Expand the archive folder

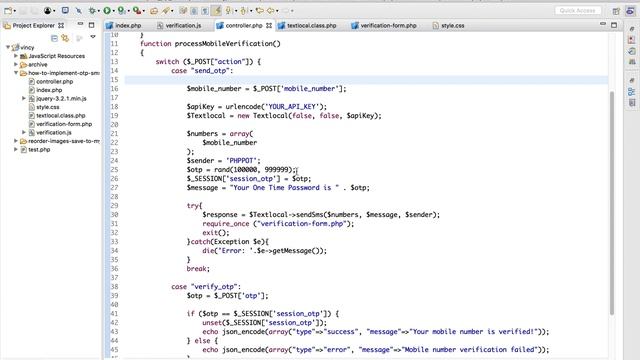(16, 64)
